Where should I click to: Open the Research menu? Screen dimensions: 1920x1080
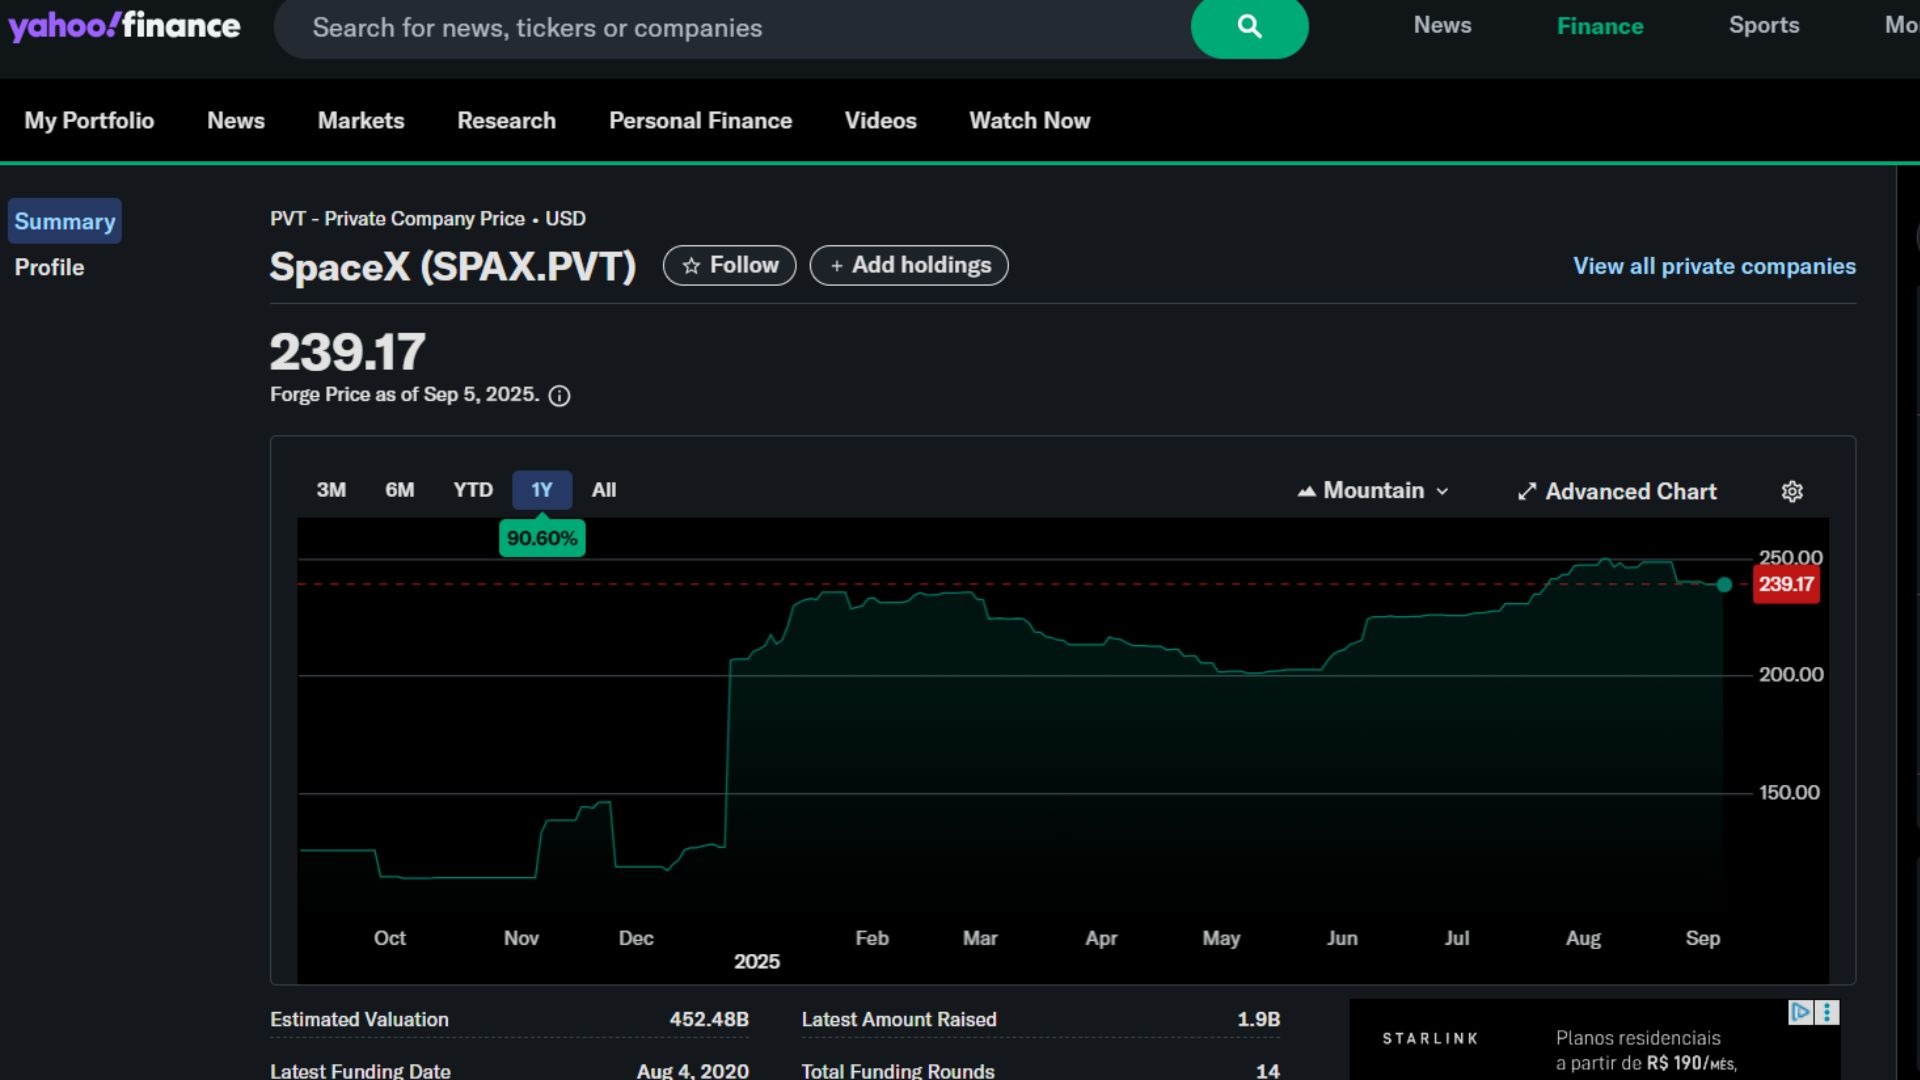click(x=506, y=120)
